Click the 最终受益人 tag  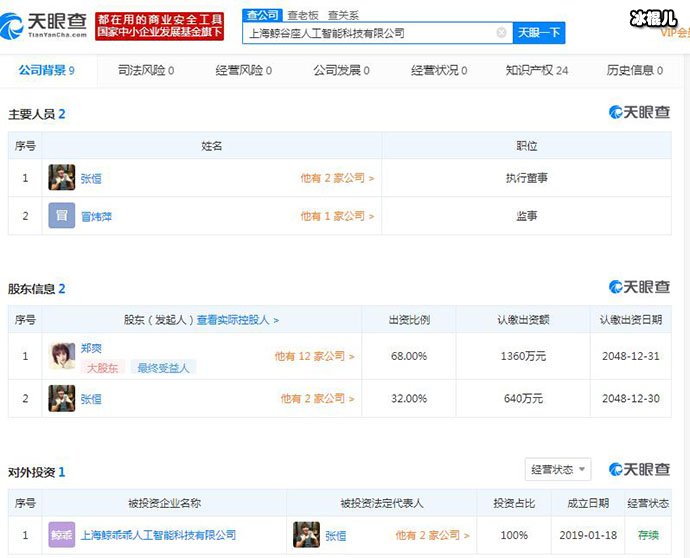coord(163,367)
